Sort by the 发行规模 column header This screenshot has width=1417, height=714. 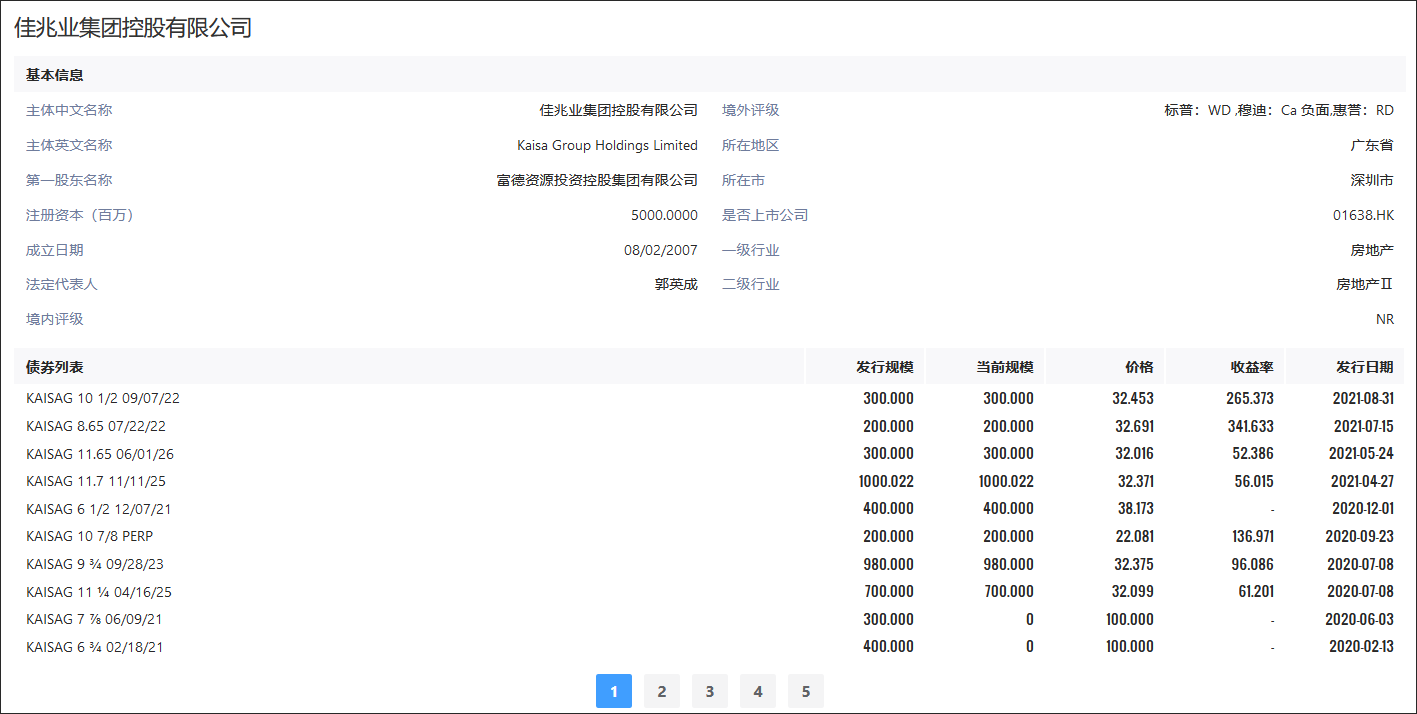[889, 366]
